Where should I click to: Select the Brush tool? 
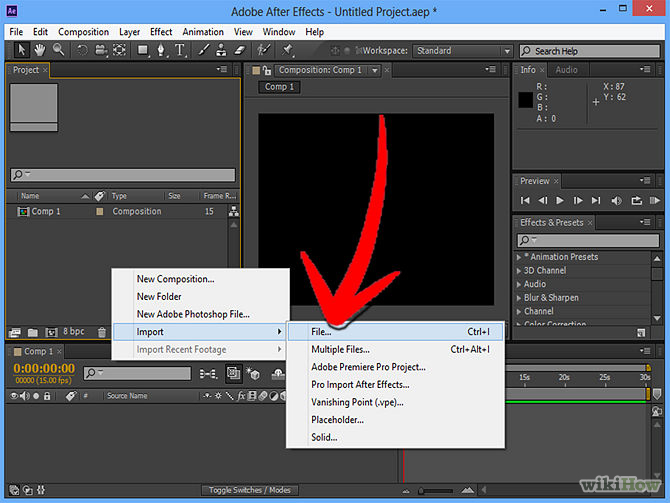(203, 50)
